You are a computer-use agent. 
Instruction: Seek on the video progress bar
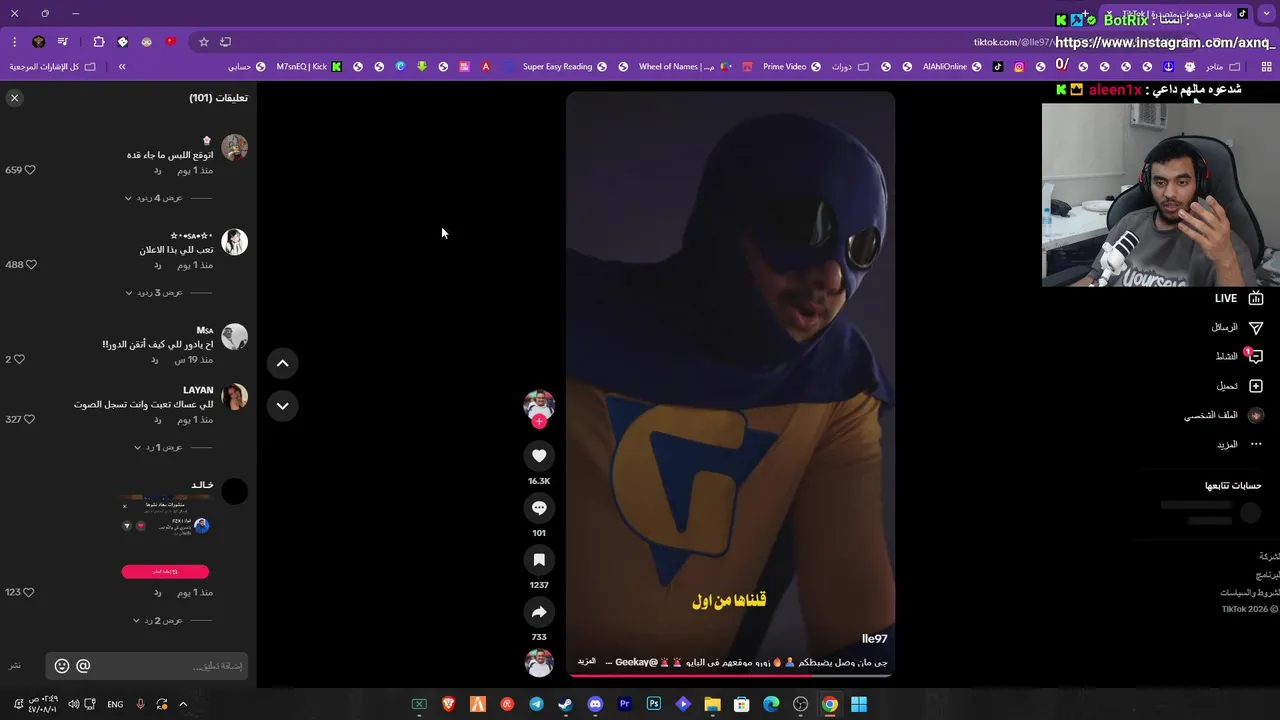click(730, 675)
